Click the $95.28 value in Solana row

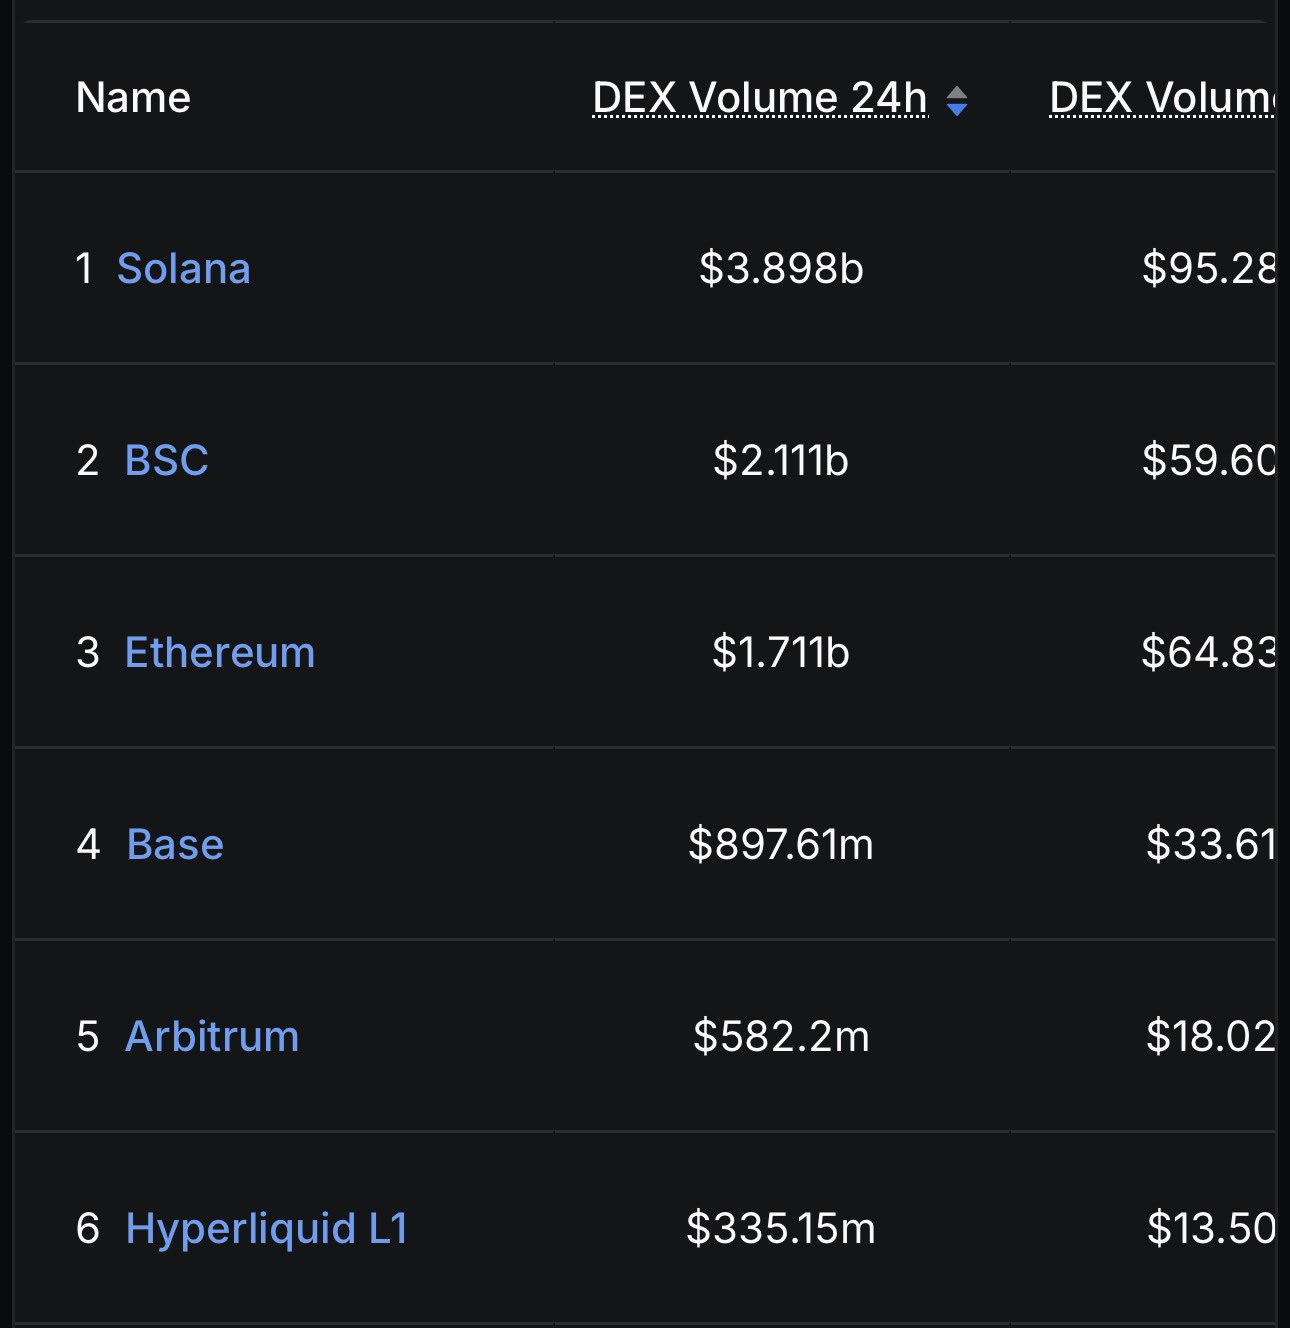coord(1208,268)
